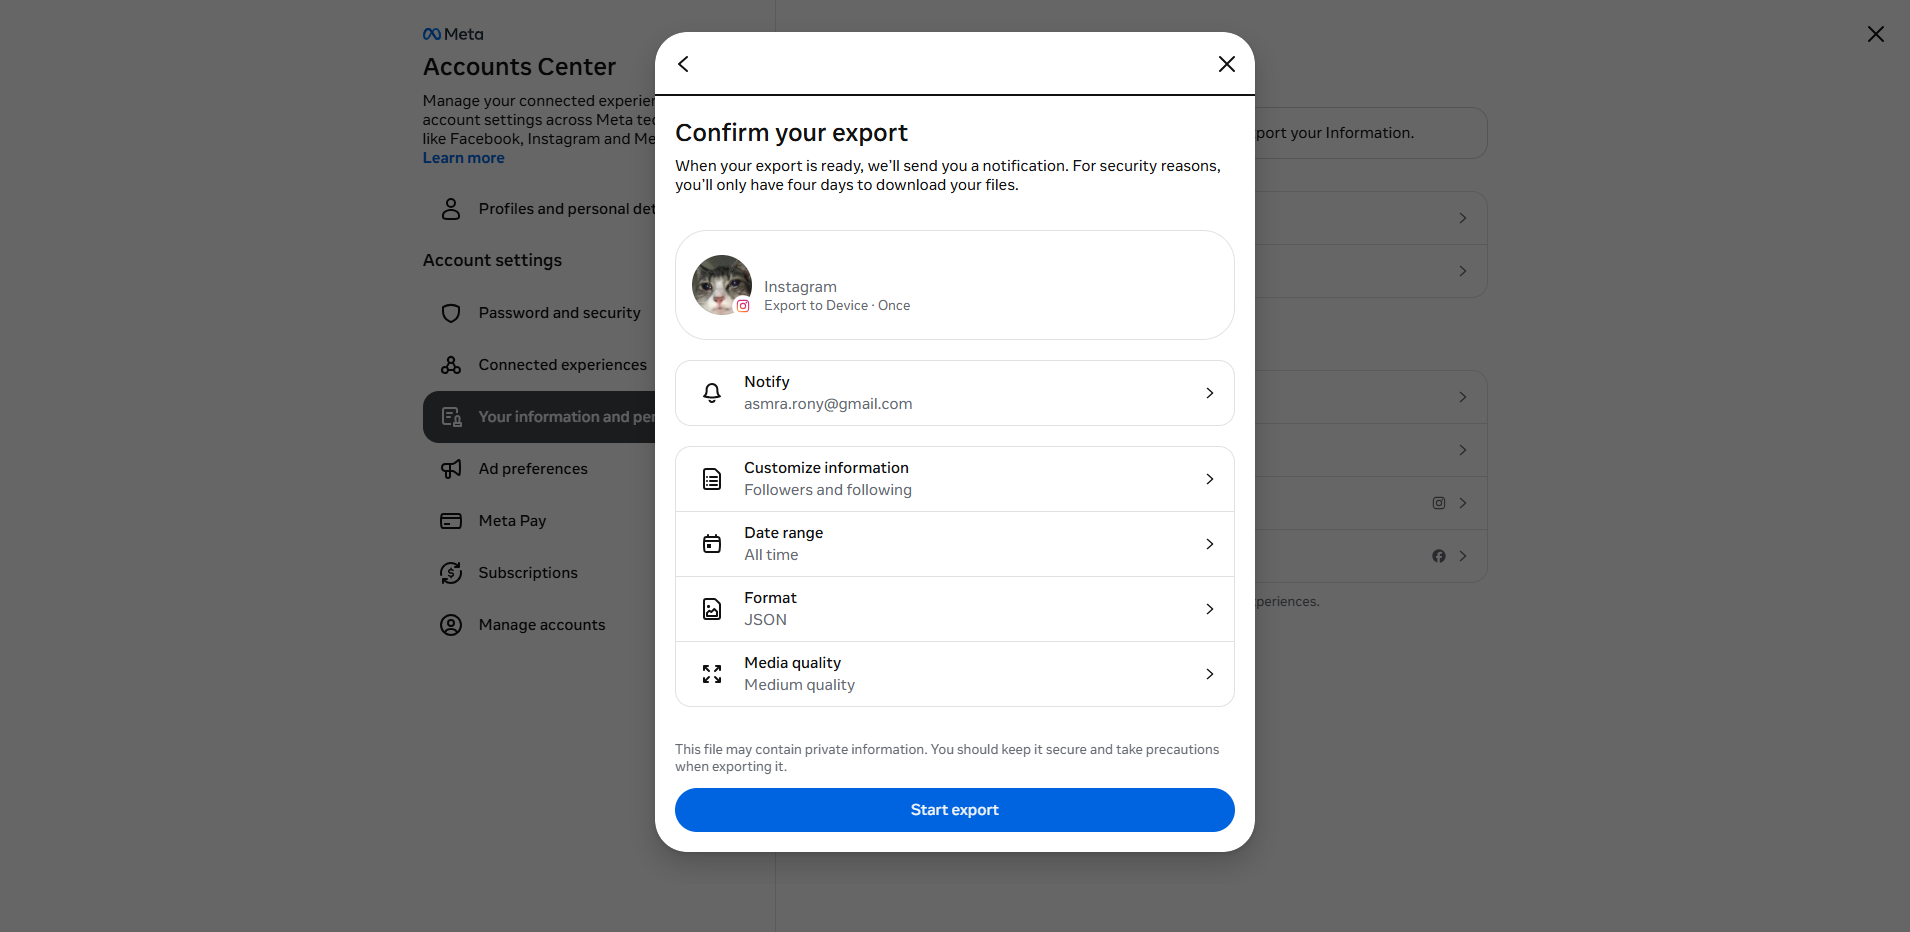1910x932 pixels.
Task: Open Password and security settings
Action: [540, 313]
